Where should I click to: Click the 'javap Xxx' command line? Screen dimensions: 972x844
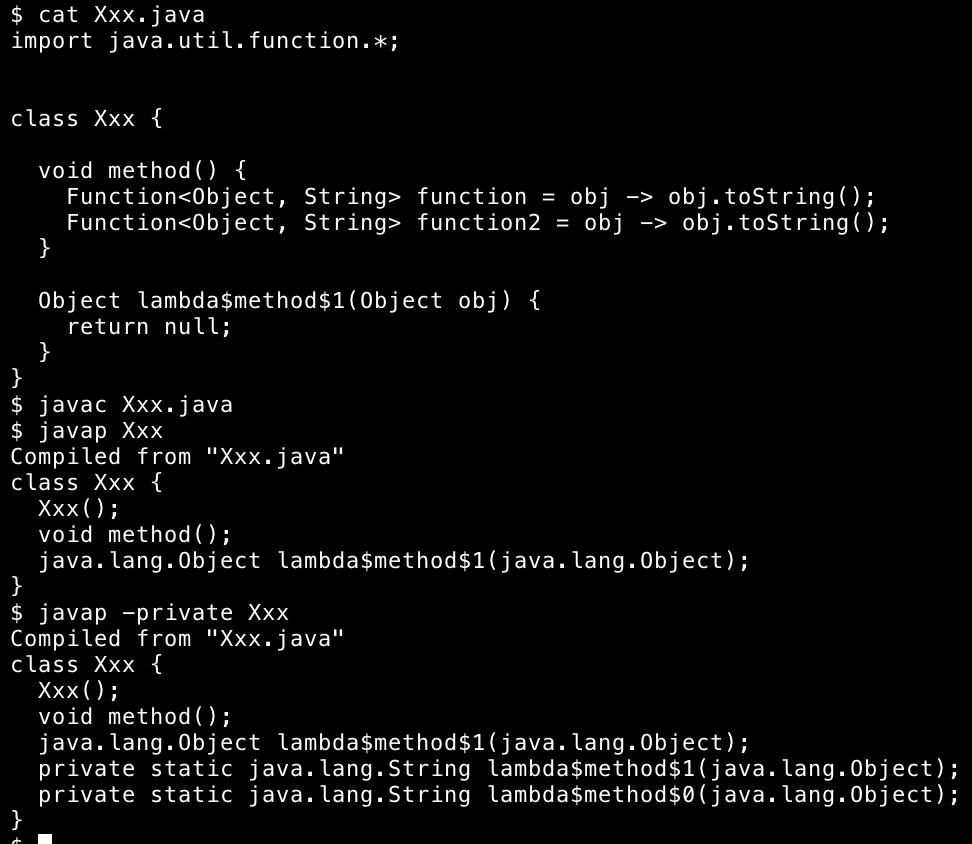click(x=87, y=431)
